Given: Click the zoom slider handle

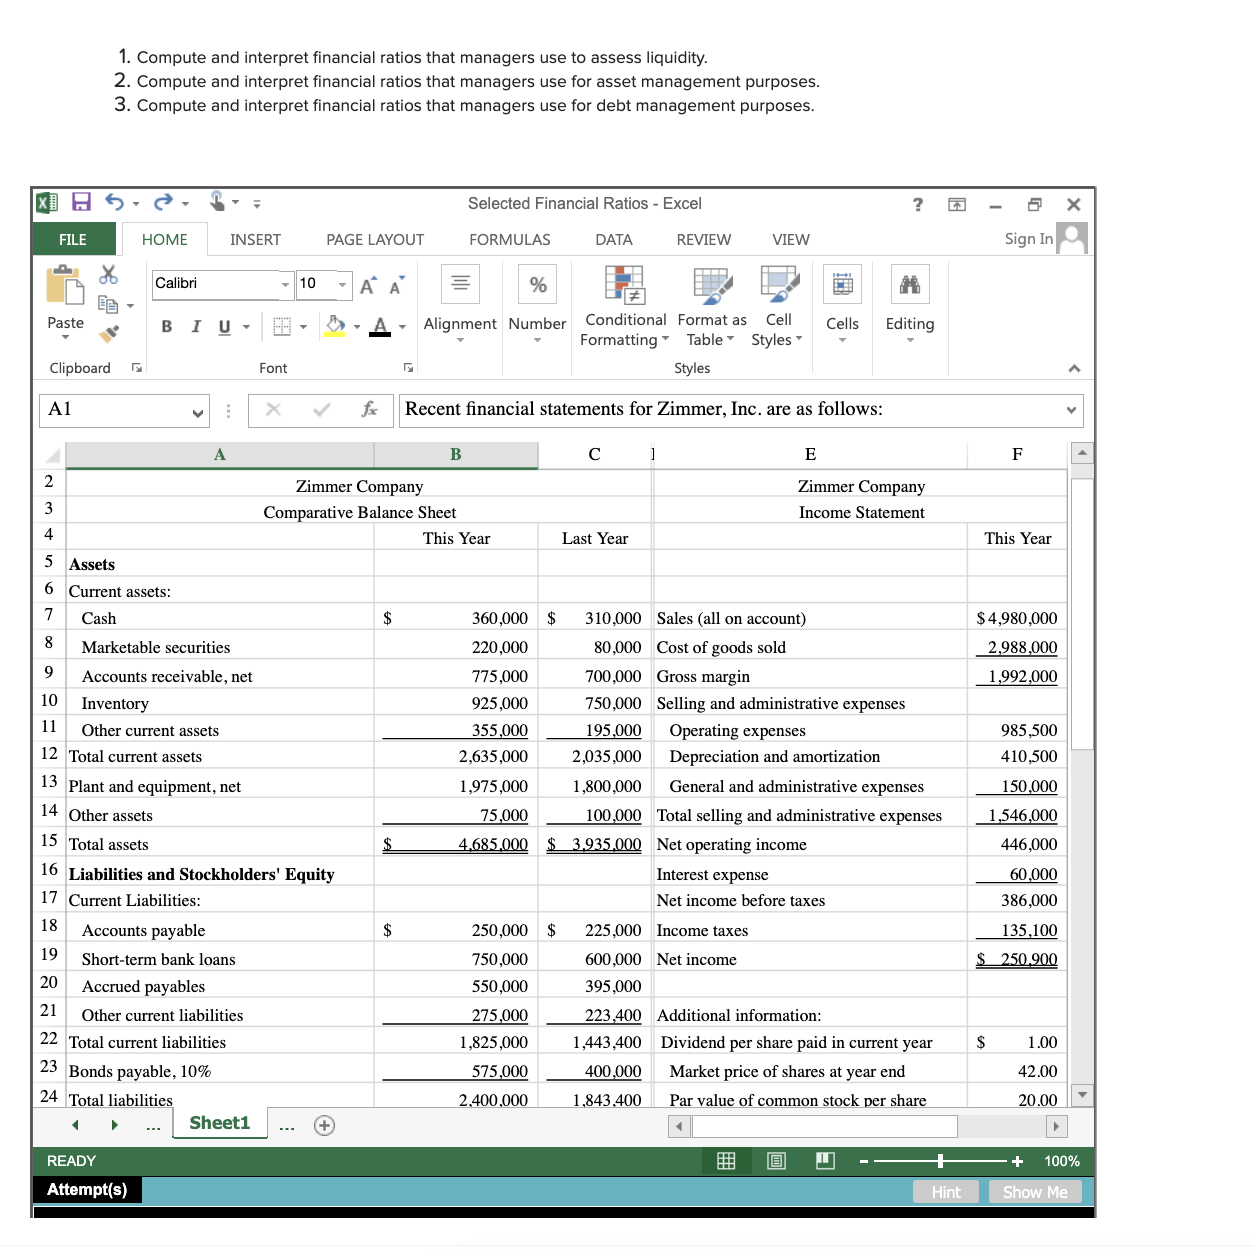Looking at the screenshot, I should click(940, 1161).
